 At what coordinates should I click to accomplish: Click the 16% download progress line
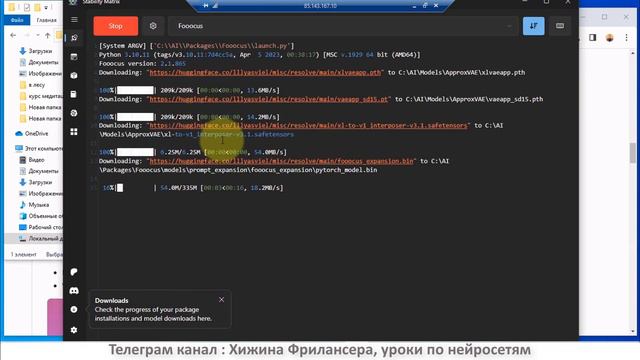193,188
